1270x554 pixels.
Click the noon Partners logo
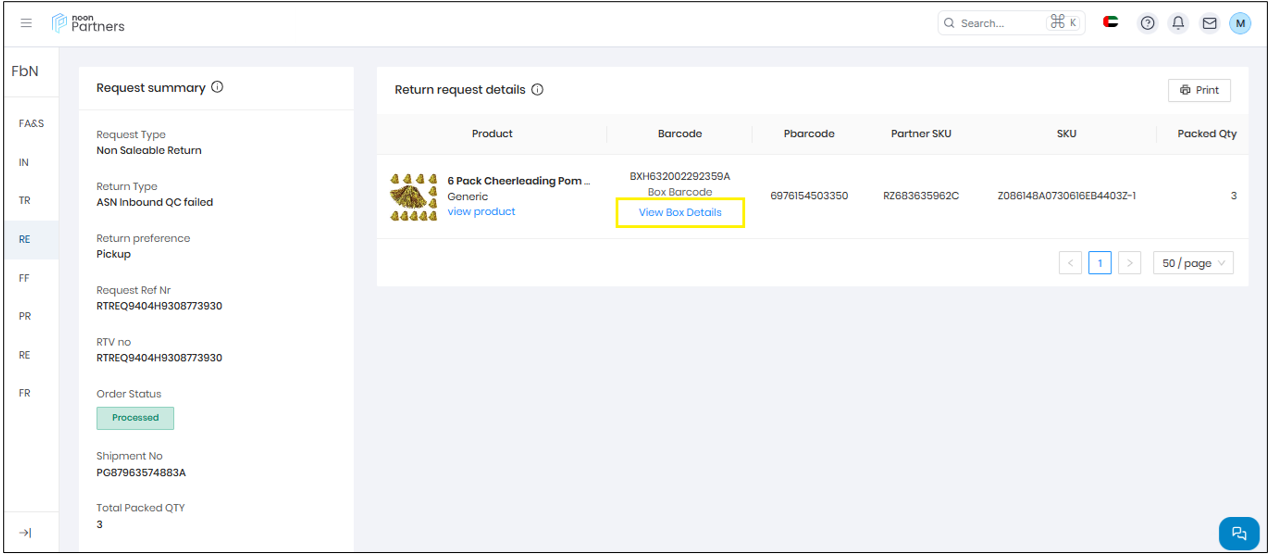point(89,23)
